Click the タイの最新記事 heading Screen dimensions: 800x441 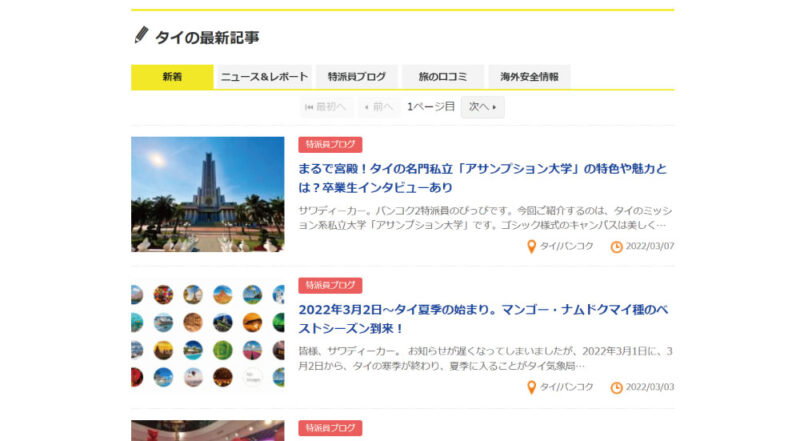click(x=207, y=37)
